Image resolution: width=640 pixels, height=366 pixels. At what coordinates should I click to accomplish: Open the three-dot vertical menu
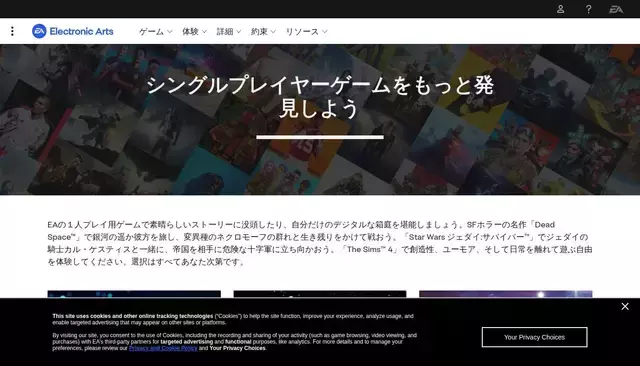tap(12, 31)
